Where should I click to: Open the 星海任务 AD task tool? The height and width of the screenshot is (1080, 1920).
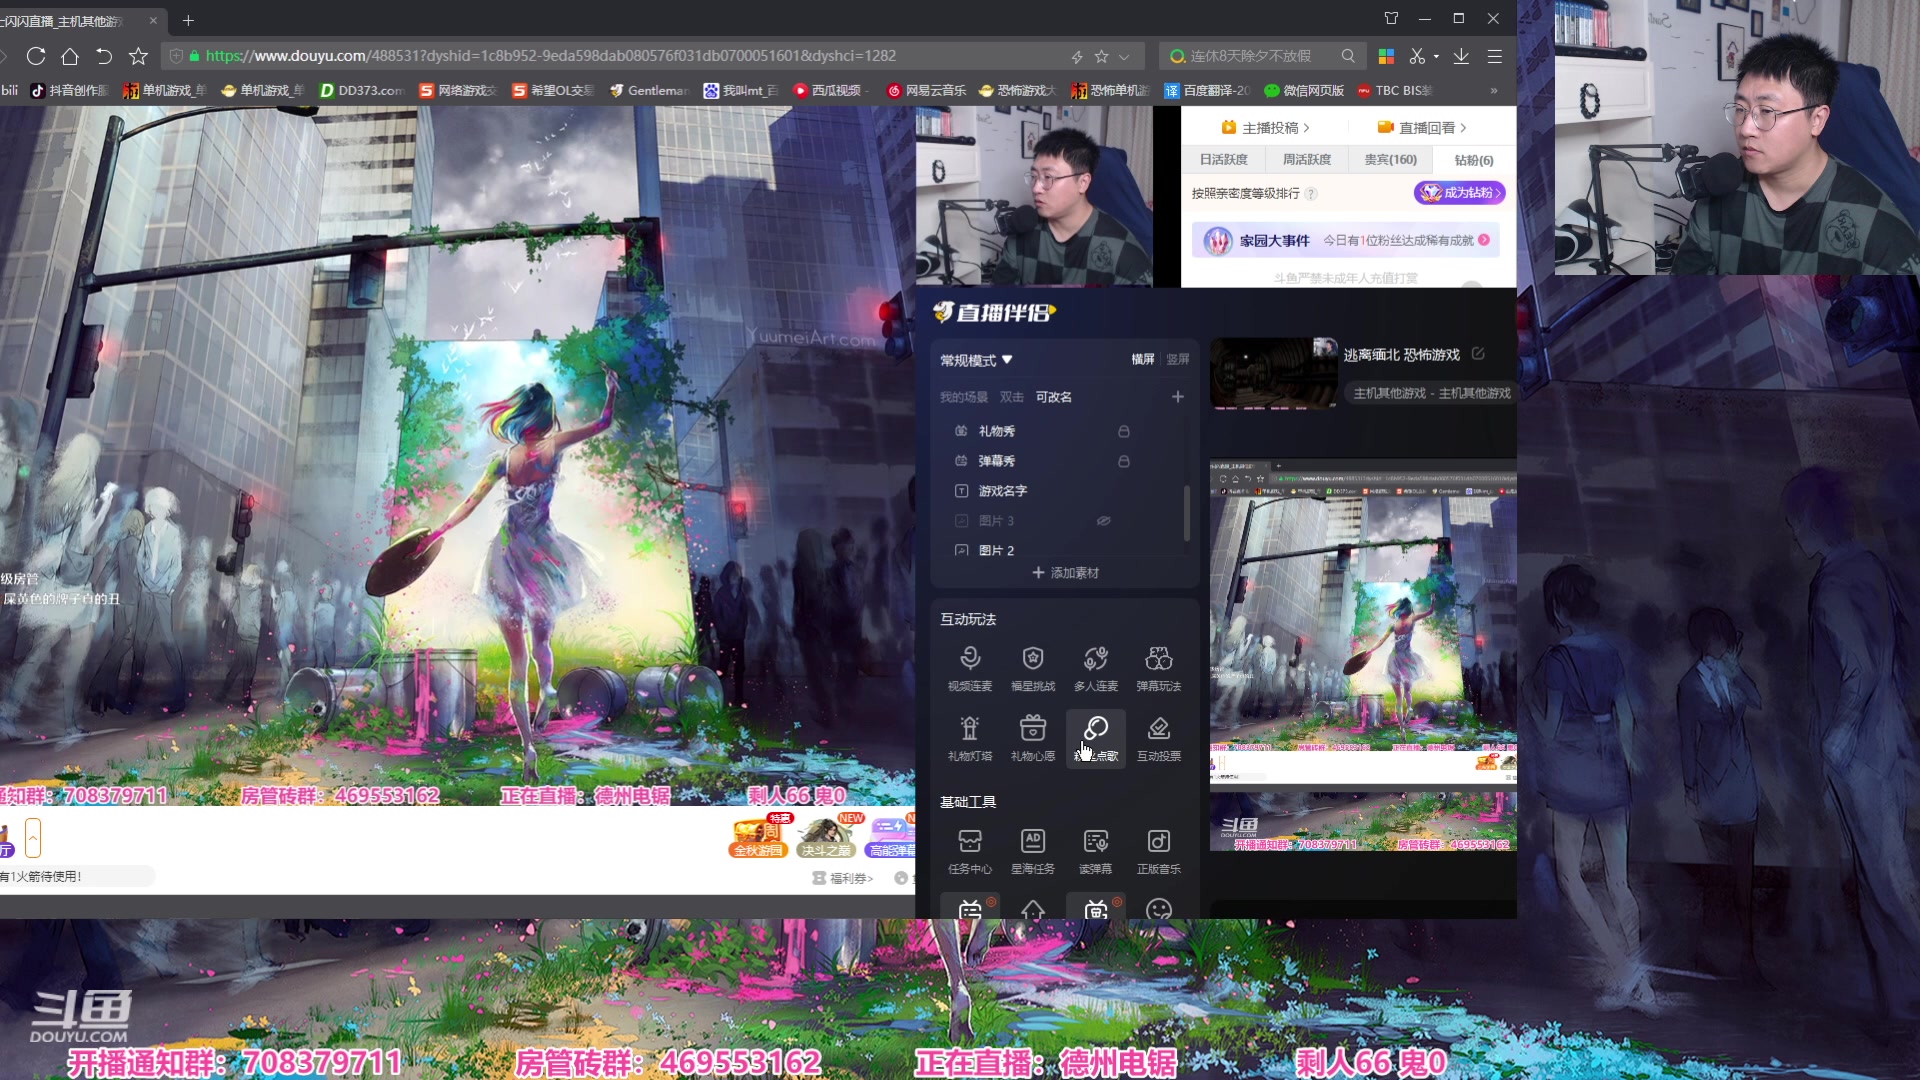[1032, 851]
